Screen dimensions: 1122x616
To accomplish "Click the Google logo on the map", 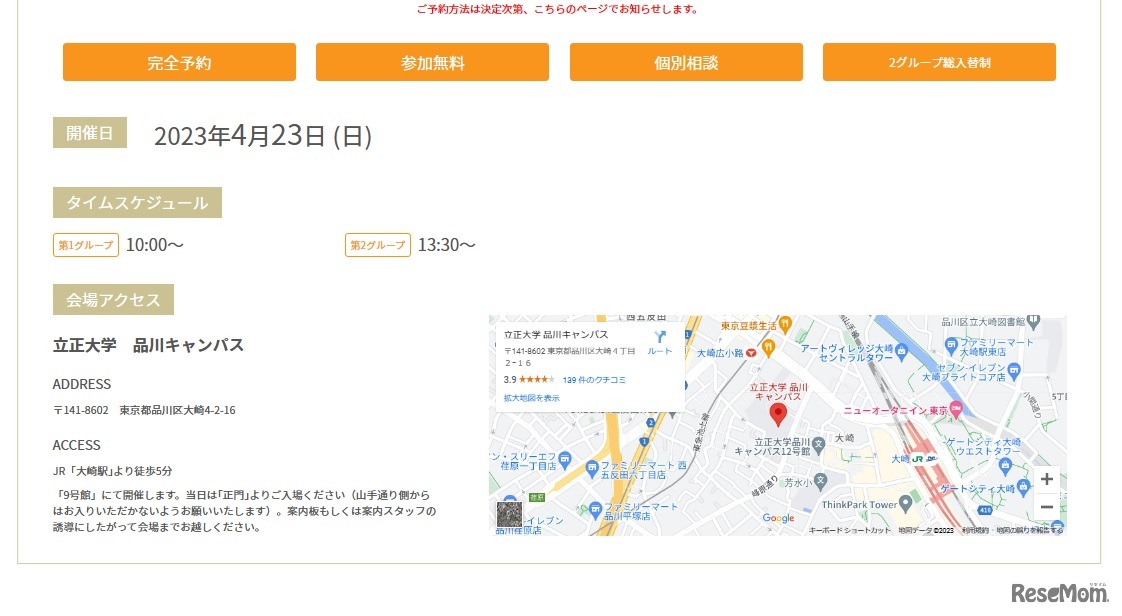I will [779, 518].
